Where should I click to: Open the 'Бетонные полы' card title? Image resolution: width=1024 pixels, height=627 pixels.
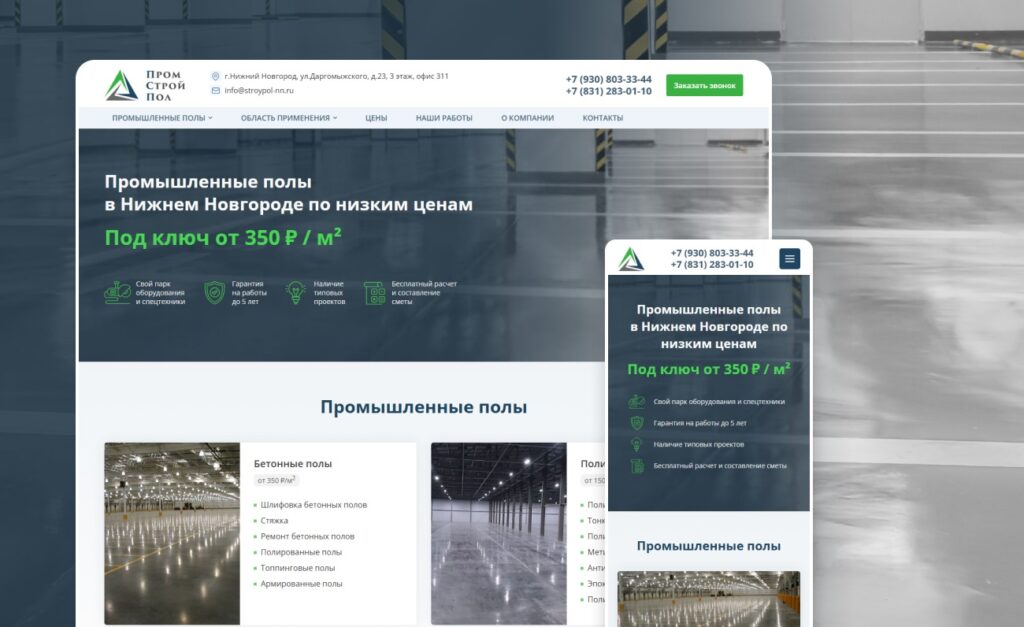[293, 464]
